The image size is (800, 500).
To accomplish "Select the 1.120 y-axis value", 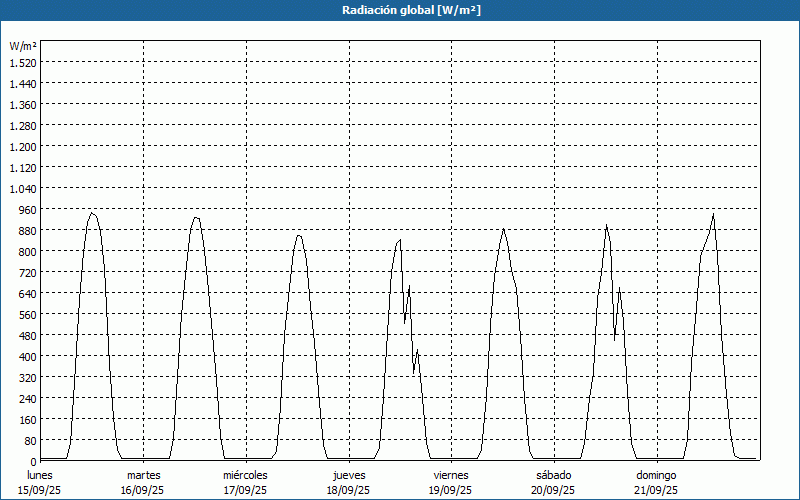I will tap(23, 168).
